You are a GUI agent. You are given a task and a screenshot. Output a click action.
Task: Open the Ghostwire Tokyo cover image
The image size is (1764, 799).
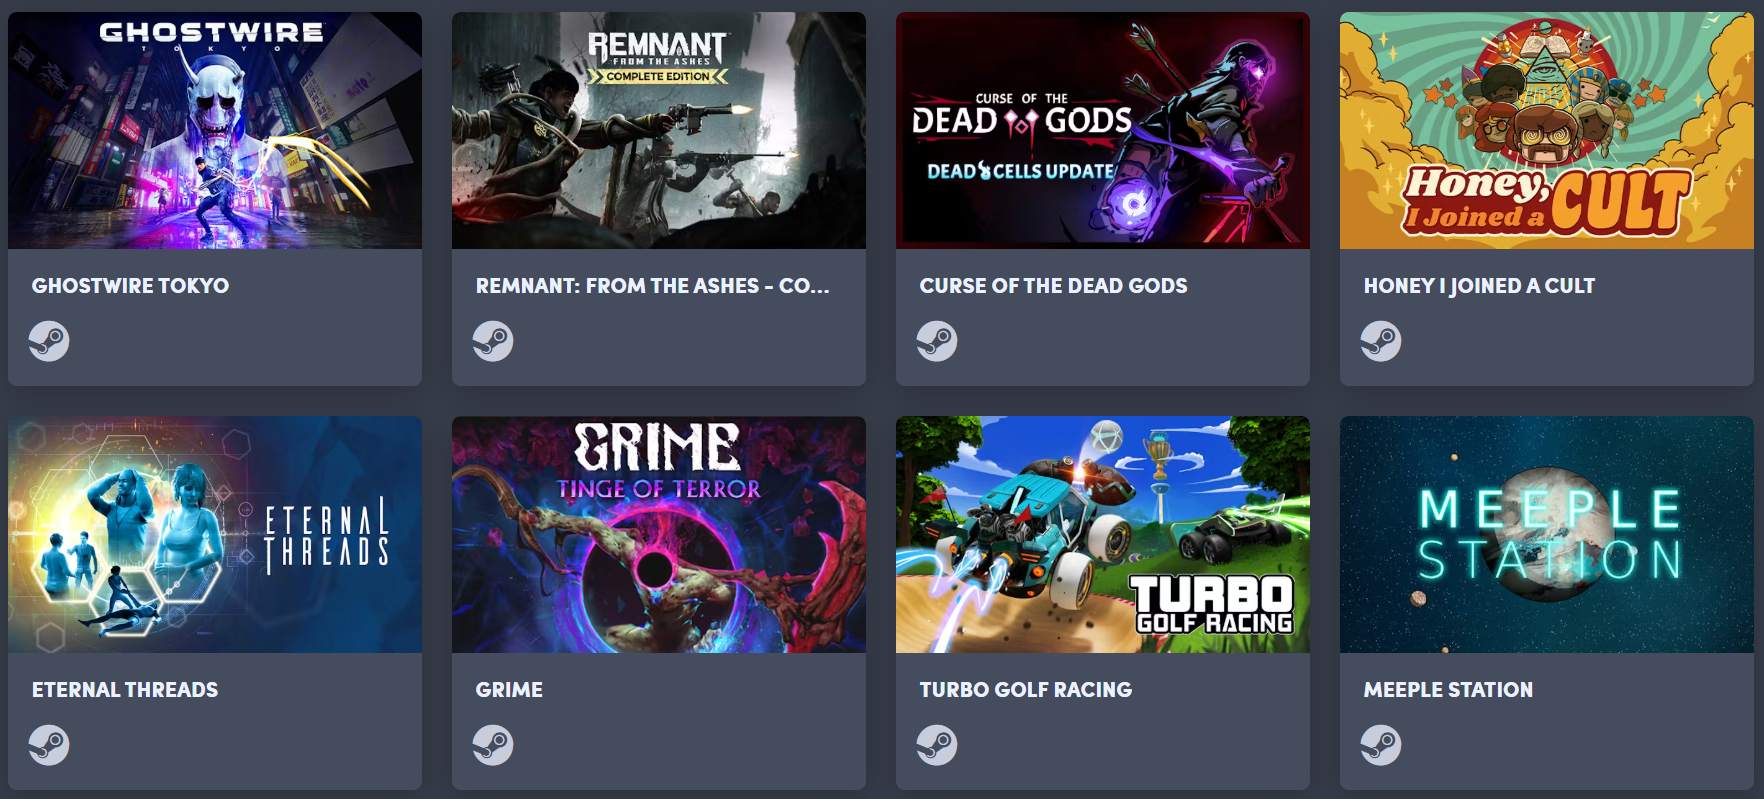215,130
